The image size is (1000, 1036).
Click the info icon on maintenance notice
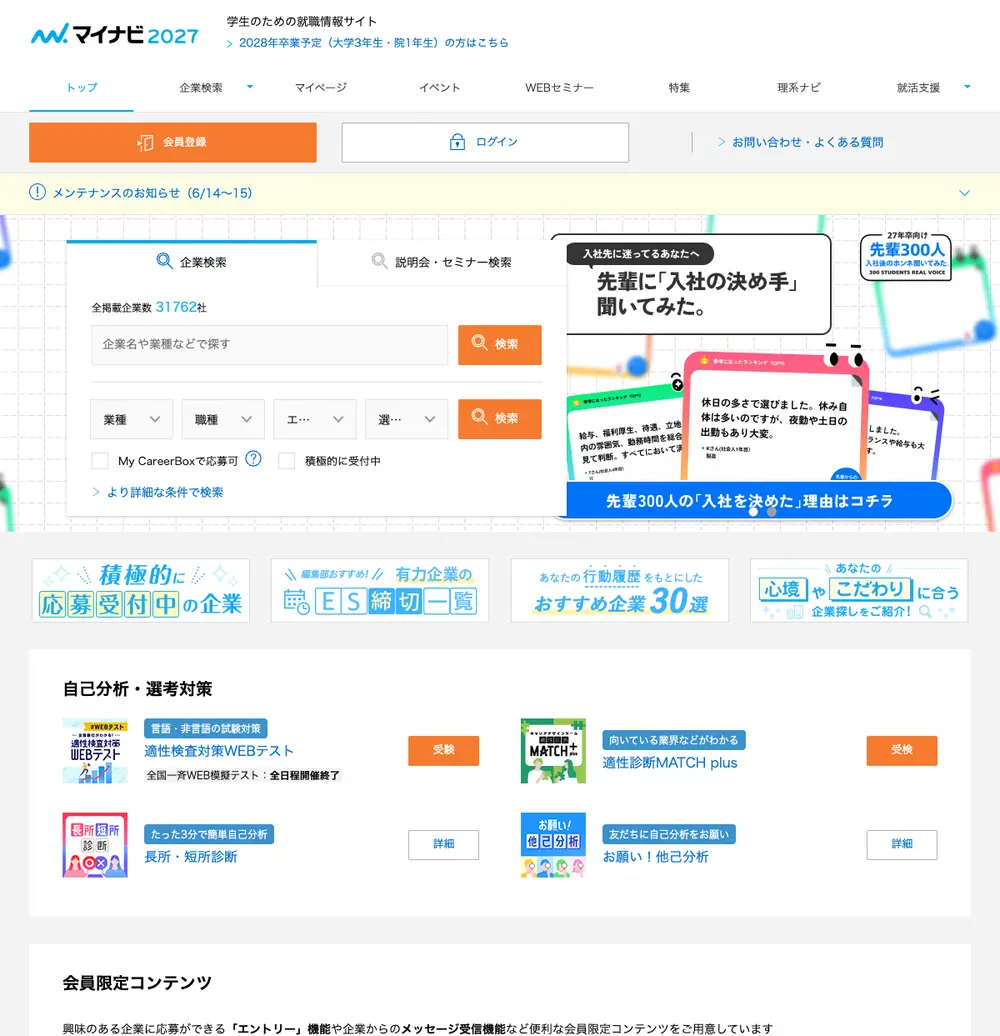(x=38, y=192)
